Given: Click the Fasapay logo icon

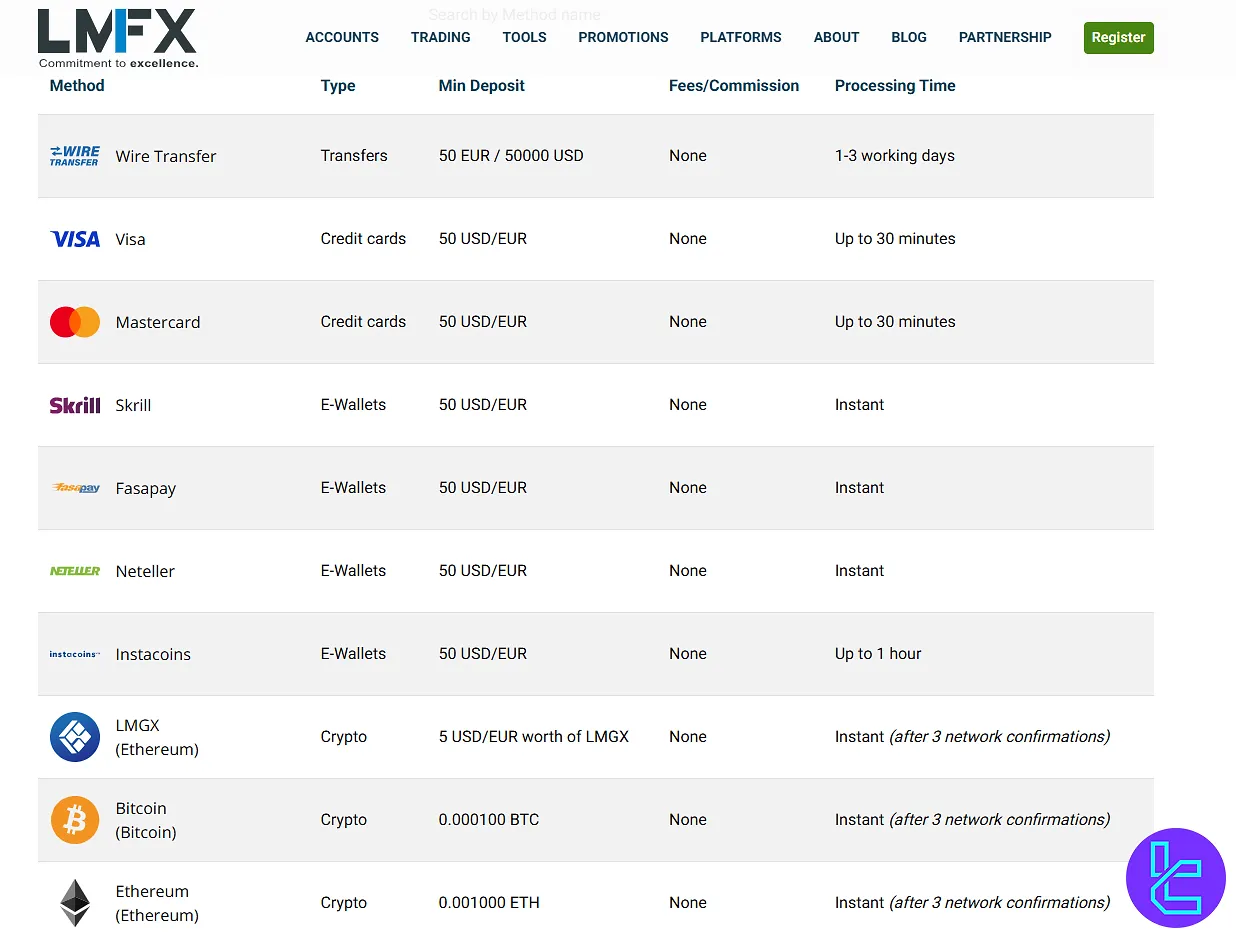Looking at the screenshot, I should click(x=75, y=488).
